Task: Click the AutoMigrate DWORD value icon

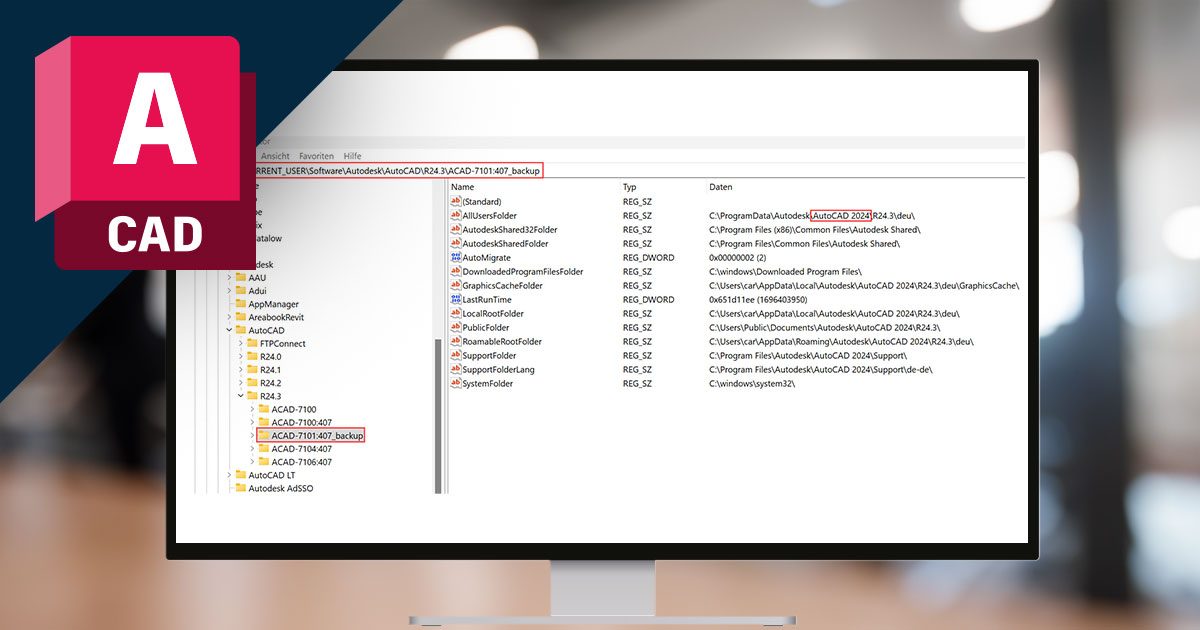Action: click(x=456, y=258)
